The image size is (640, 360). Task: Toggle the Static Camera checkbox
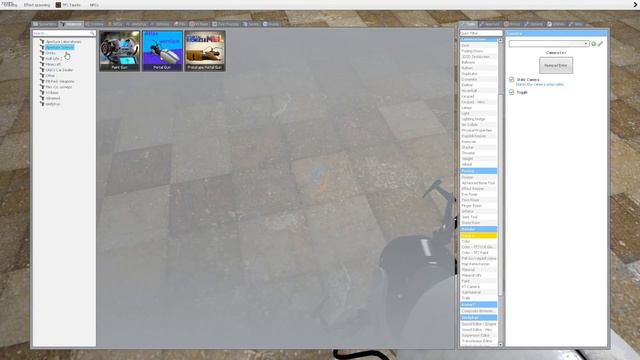511,80
